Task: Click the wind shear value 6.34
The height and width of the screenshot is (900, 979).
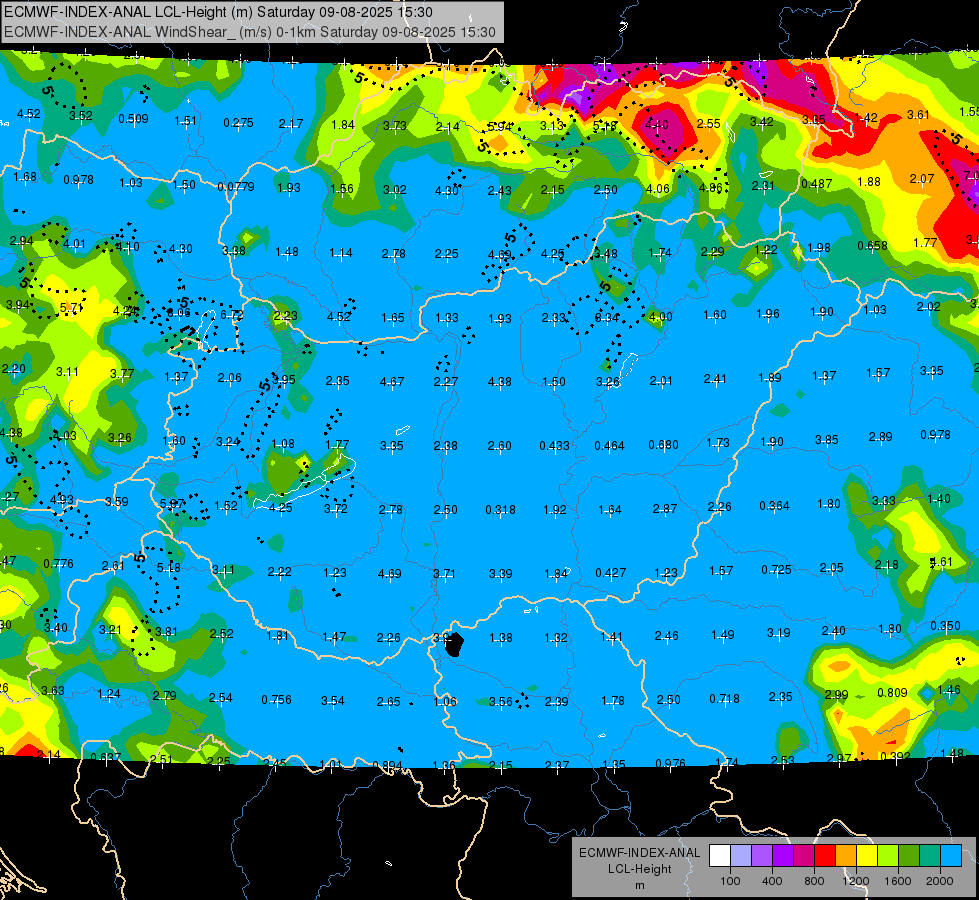Action: pos(607,317)
